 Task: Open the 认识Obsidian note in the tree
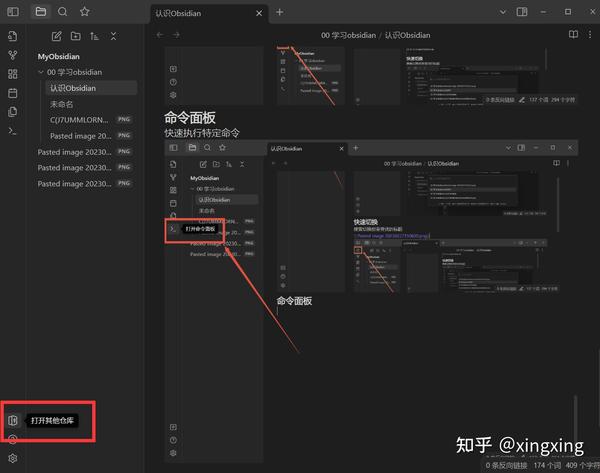(x=91, y=88)
